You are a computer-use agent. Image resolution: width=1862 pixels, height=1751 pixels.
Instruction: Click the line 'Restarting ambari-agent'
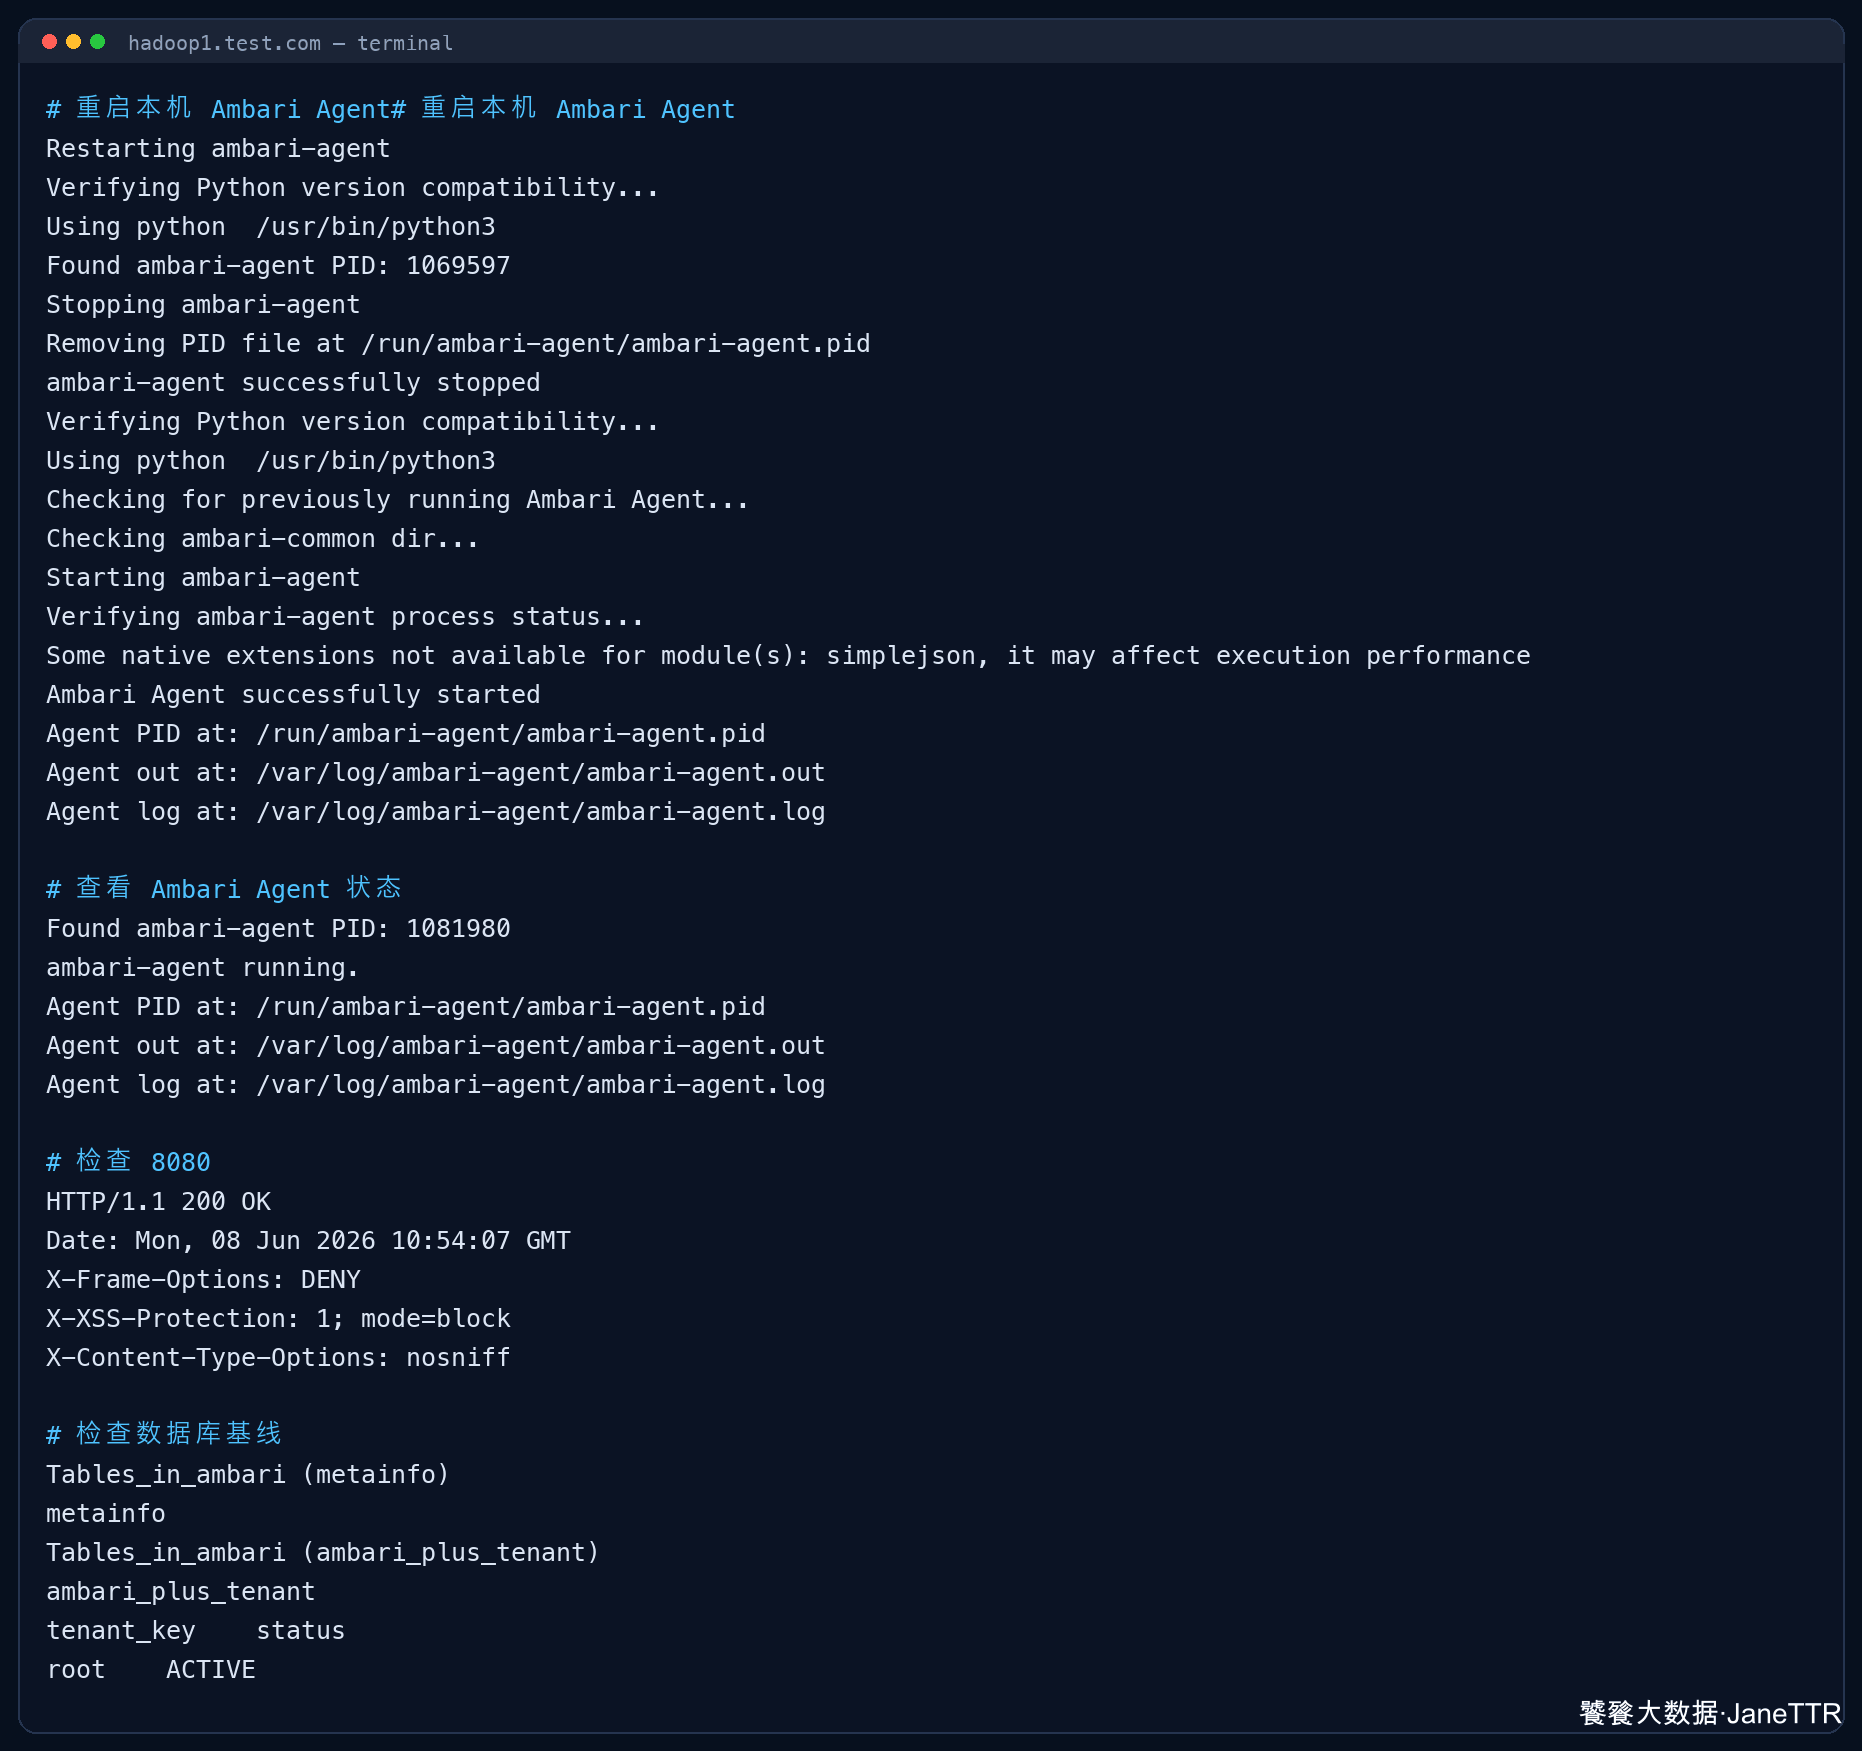click(x=218, y=149)
